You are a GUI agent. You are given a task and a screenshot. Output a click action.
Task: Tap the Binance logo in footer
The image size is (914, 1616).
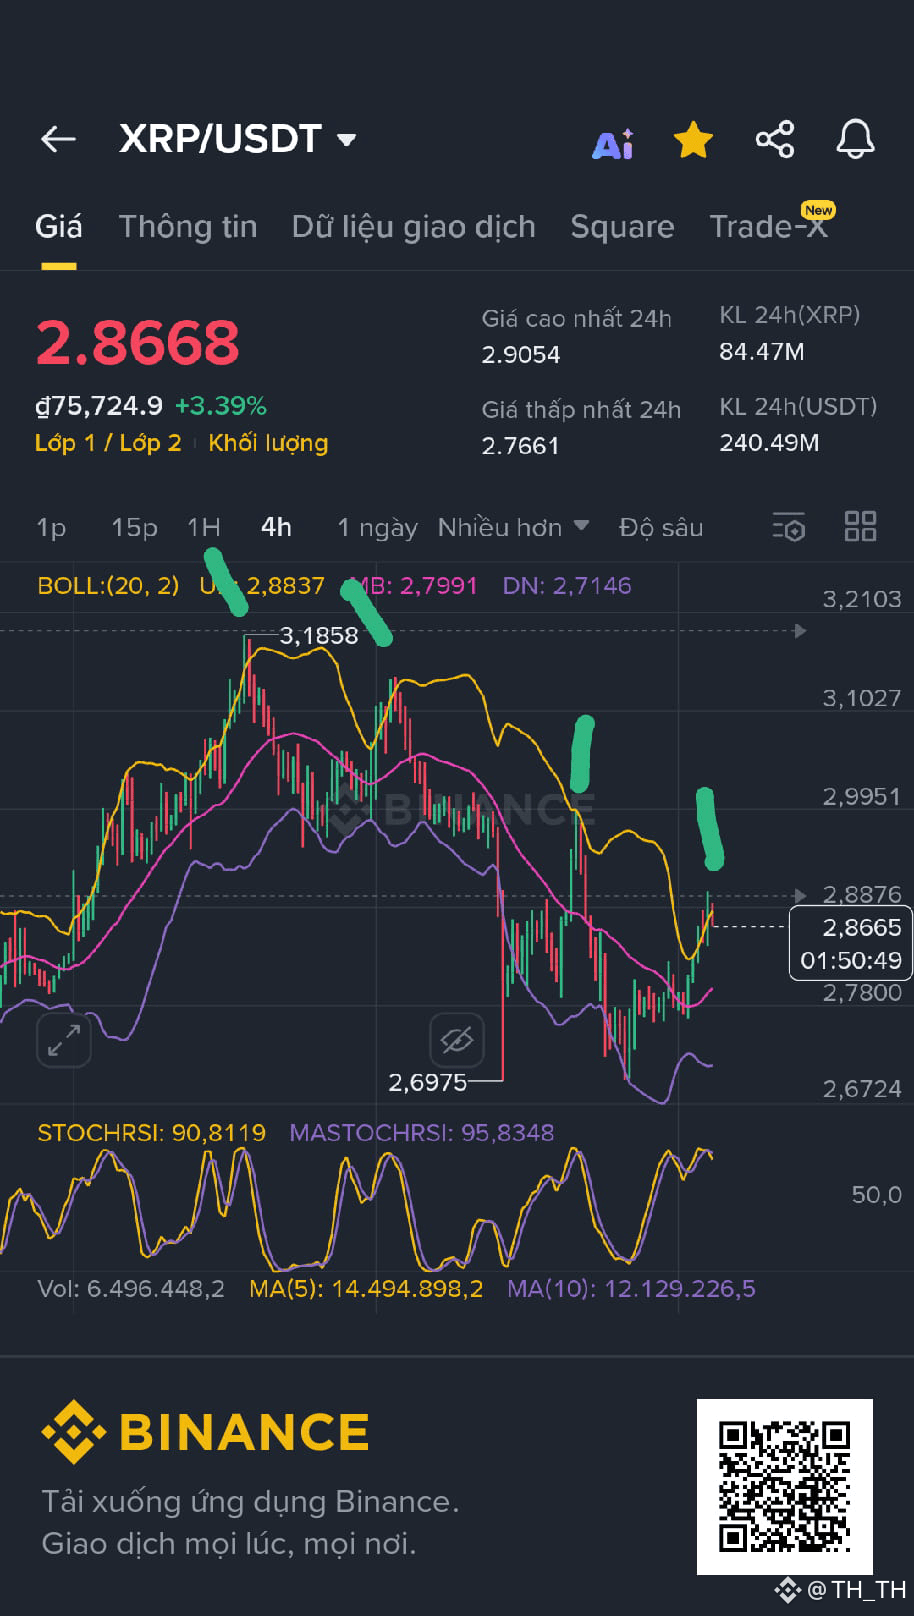(x=205, y=1432)
